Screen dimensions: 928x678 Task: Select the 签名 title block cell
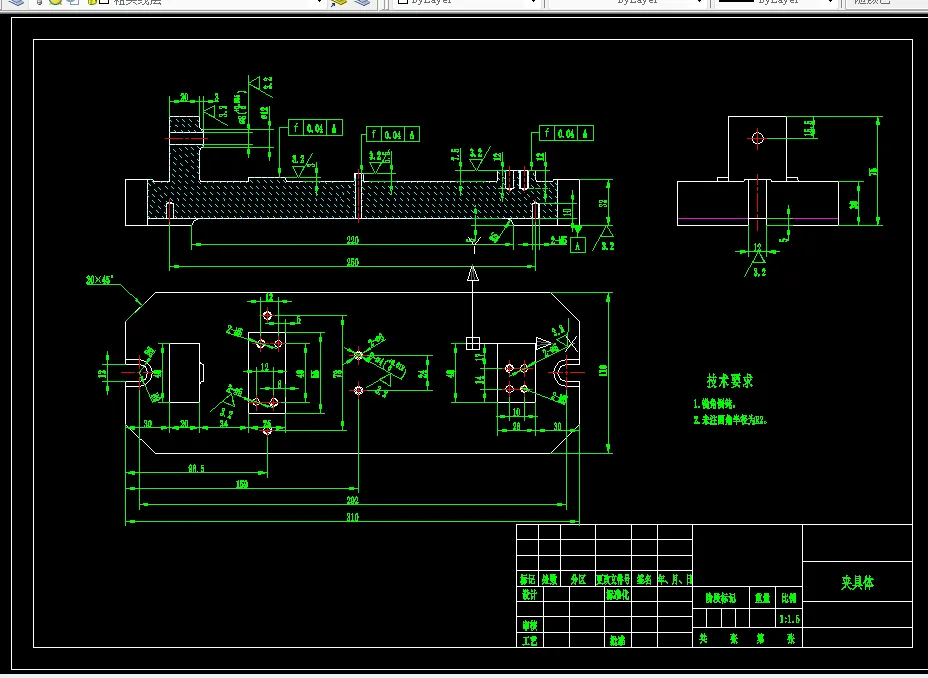[x=644, y=580]
